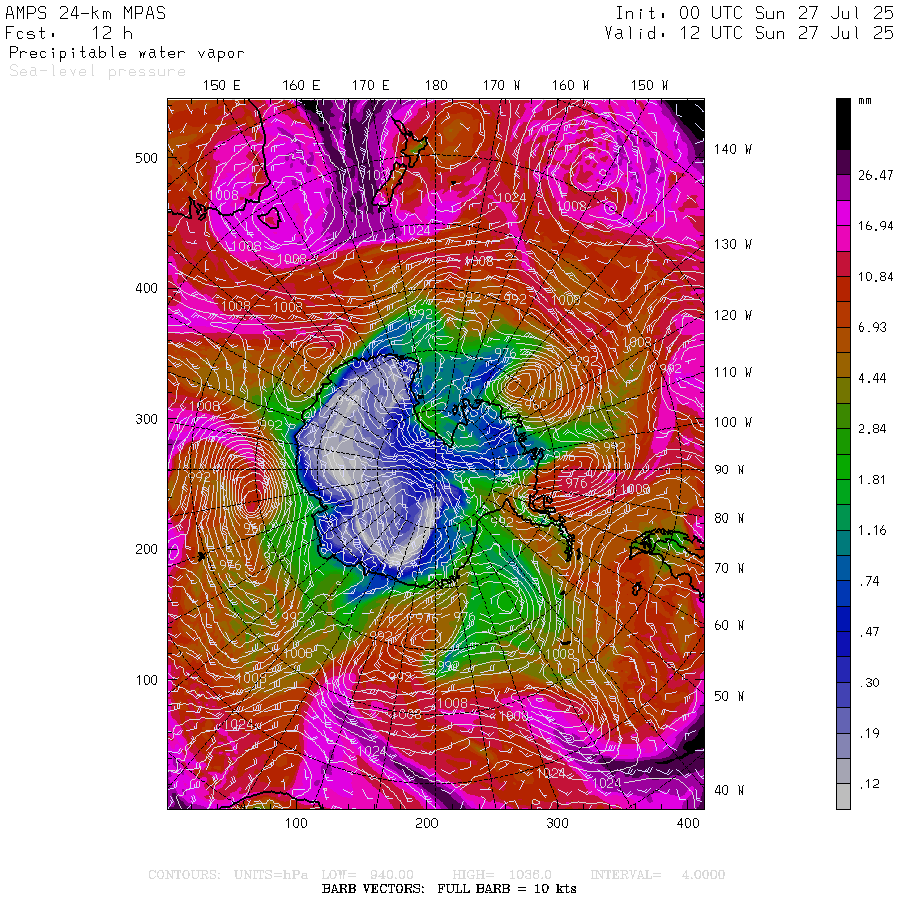Click the black swatch topping the color bar
This screenshot has width=900, height=900.
843,124
